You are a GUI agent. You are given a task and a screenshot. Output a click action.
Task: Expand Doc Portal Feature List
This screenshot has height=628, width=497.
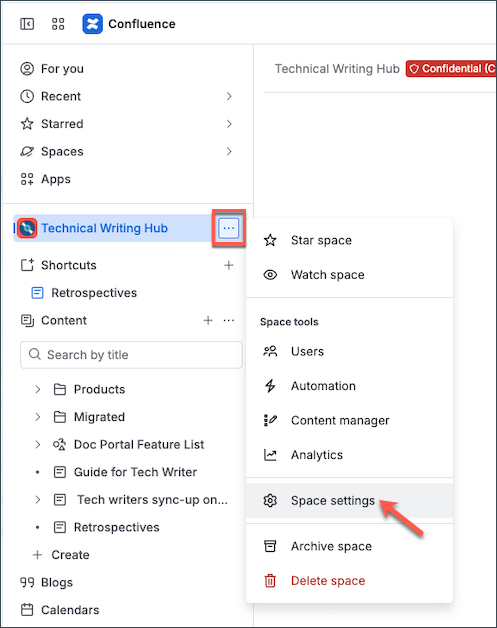(x=38, y=445)
